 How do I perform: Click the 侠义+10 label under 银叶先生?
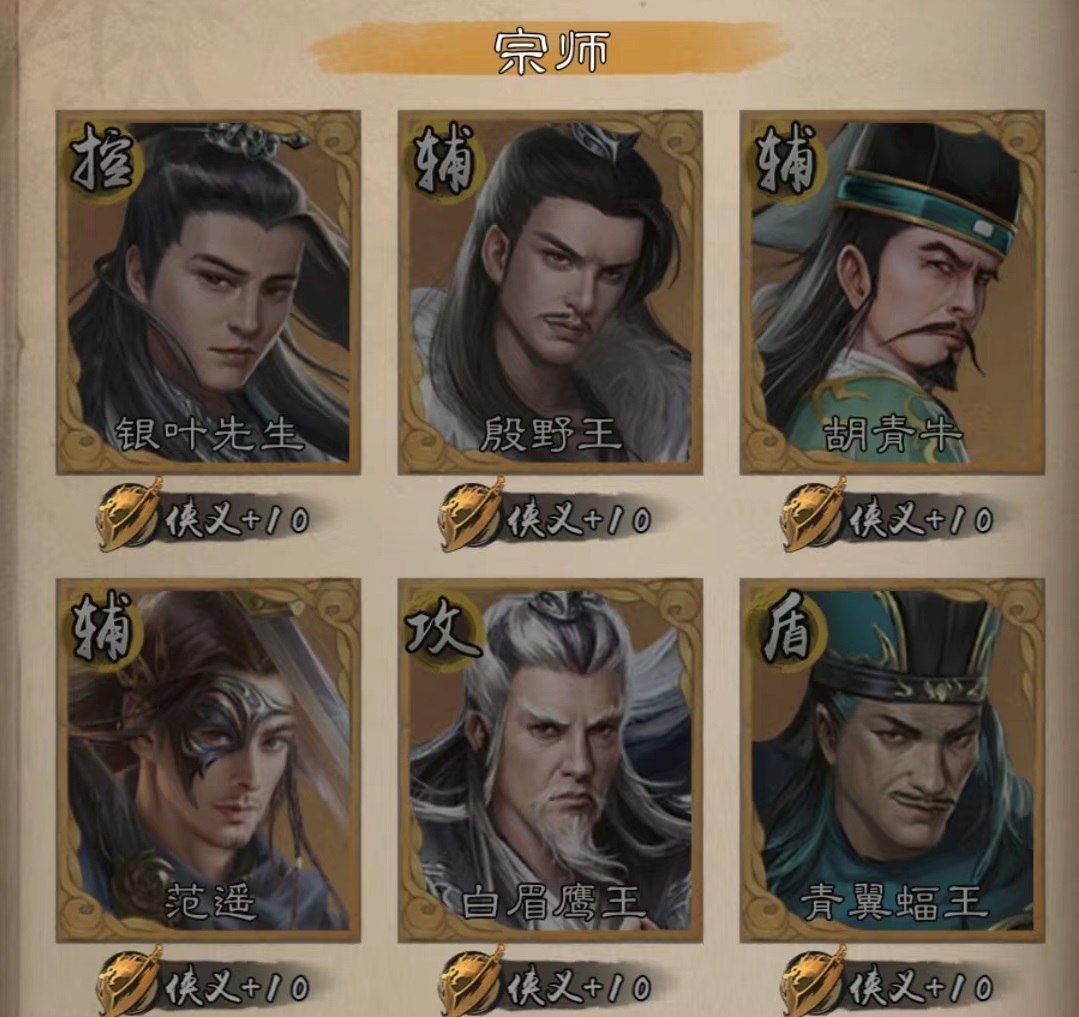[237, 520]
